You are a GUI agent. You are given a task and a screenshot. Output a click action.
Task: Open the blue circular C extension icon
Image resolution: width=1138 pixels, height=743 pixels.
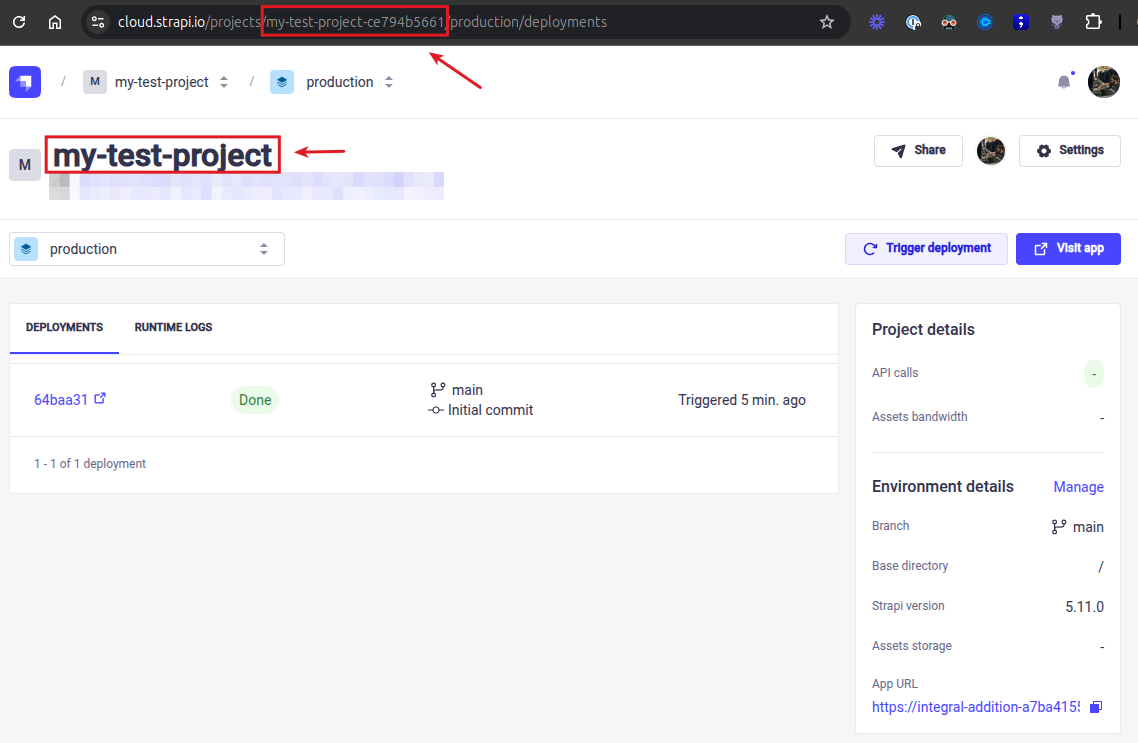click(x=985, y=22)
